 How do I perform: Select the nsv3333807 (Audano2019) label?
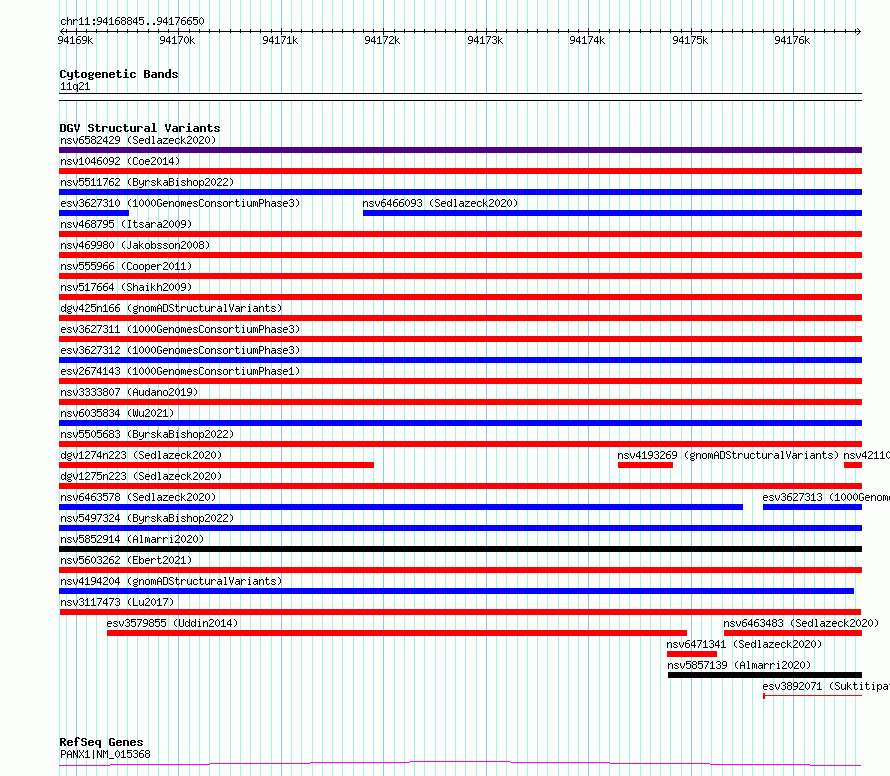coord(129,392)
